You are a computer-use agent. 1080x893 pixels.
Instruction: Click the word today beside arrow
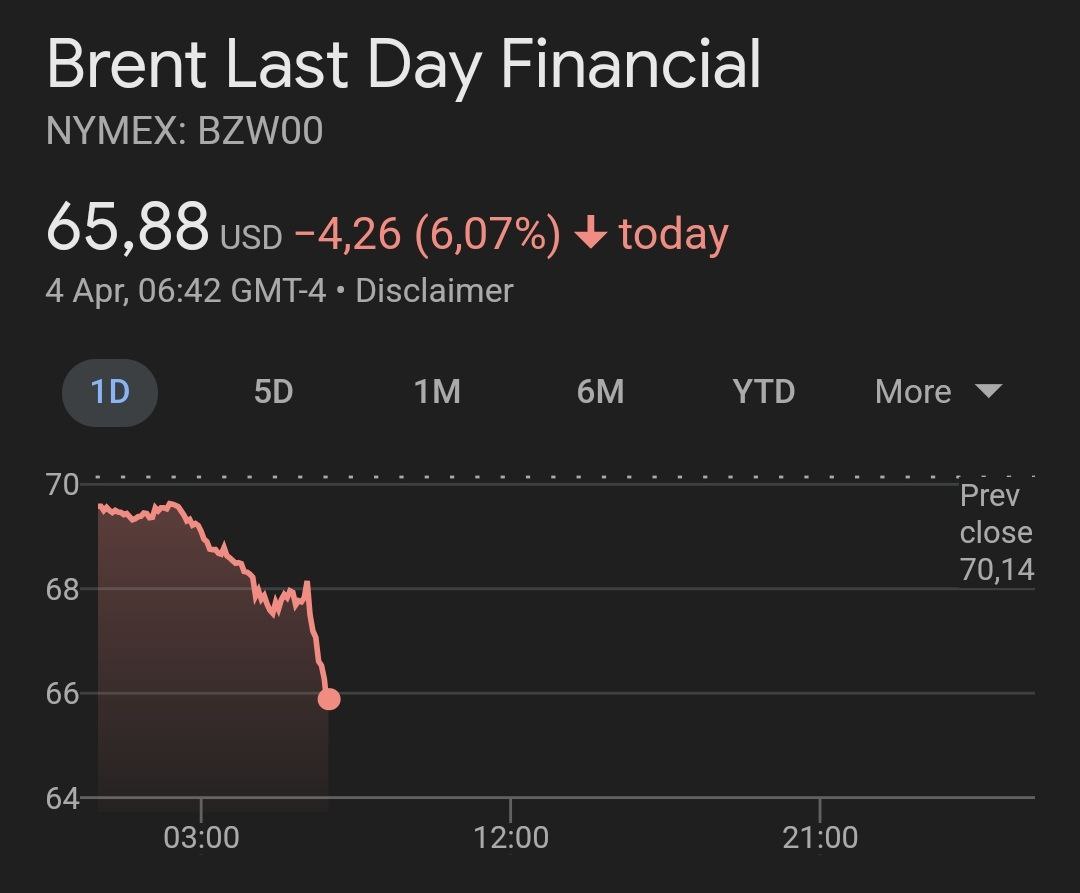click(x=673, y=234)
